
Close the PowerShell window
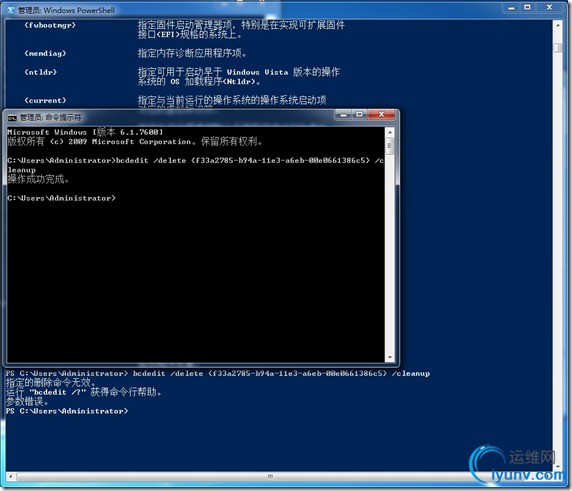click(x=549, y=8)
